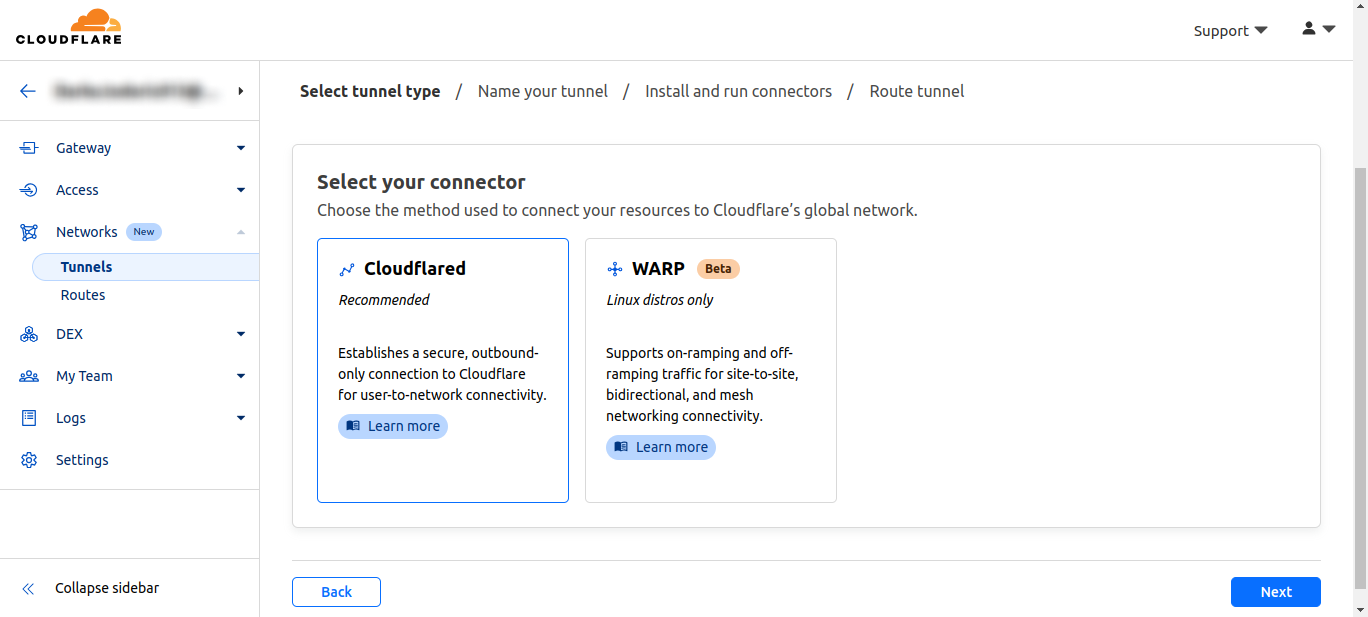Open Learn more link under Cloudflared

tap(393, 426)
